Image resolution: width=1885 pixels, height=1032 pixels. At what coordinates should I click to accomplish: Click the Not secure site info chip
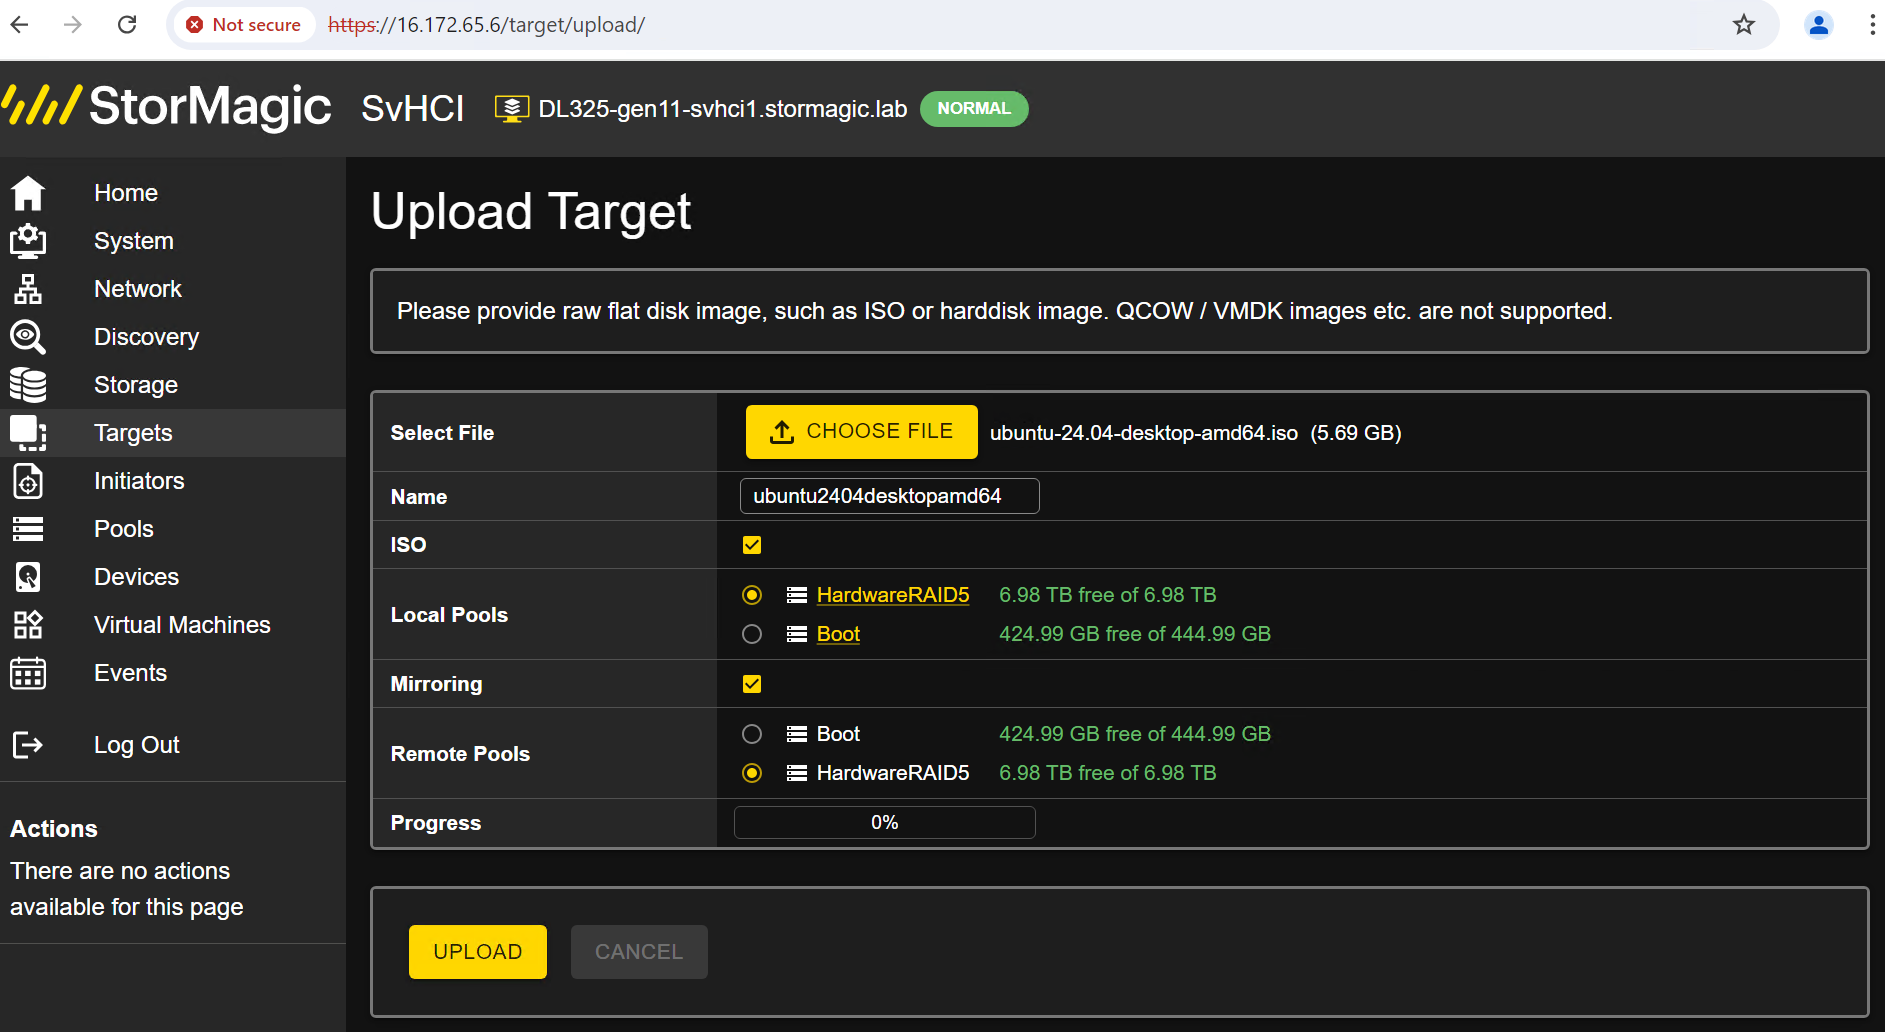244,25
